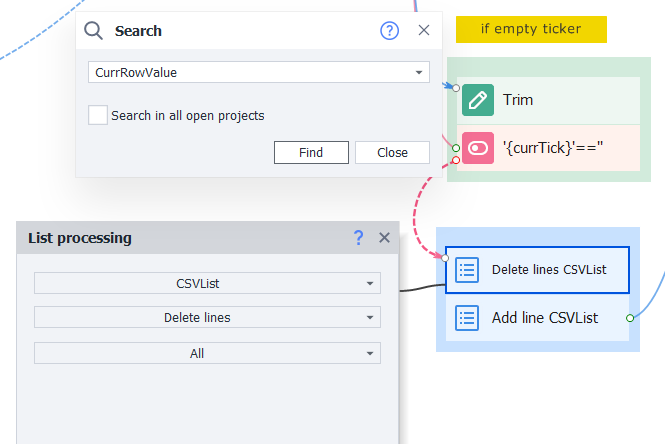Click the Find button

[311, 153]
